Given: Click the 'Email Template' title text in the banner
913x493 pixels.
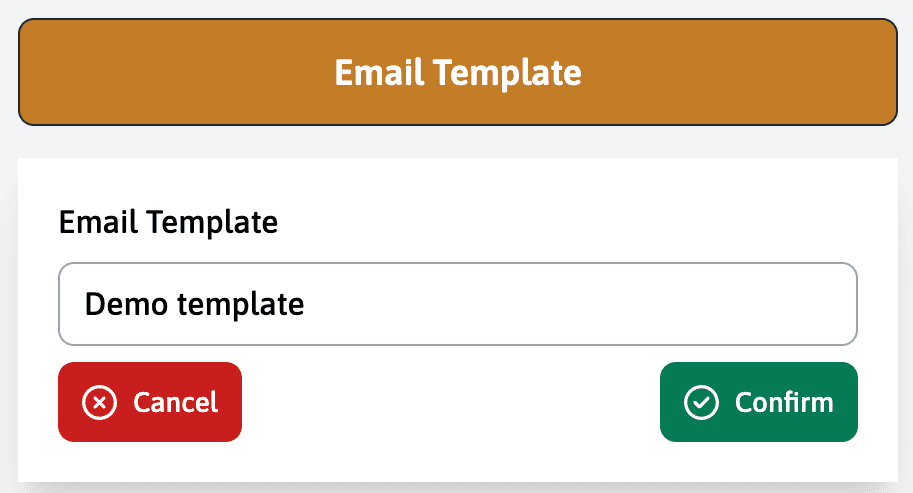Looking at the screenshot, I should tap(458, 73).
